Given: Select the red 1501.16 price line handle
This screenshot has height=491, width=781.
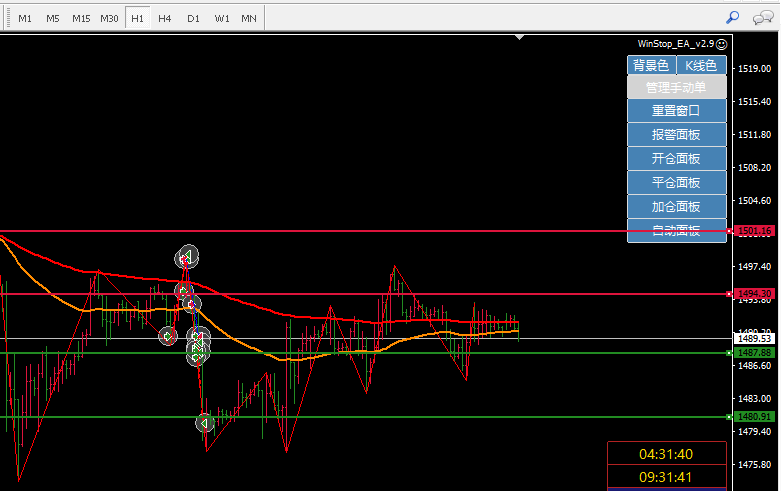Looking at the screenshot, I should pos(729,231).
